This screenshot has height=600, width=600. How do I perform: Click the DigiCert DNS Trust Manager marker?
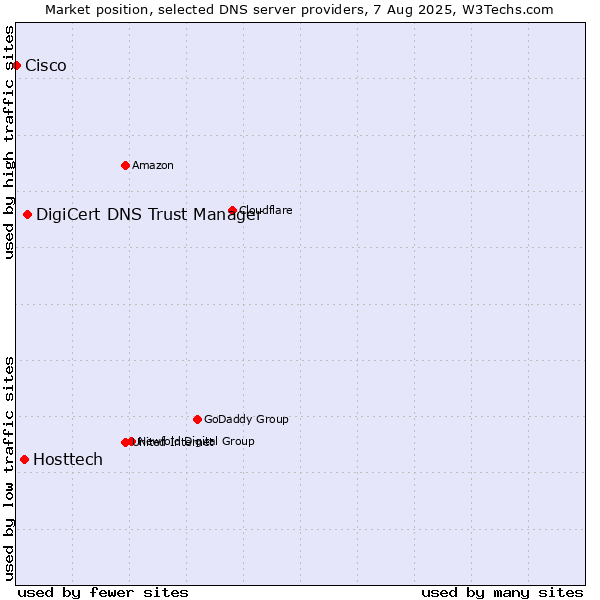click(x=27, y=214)
